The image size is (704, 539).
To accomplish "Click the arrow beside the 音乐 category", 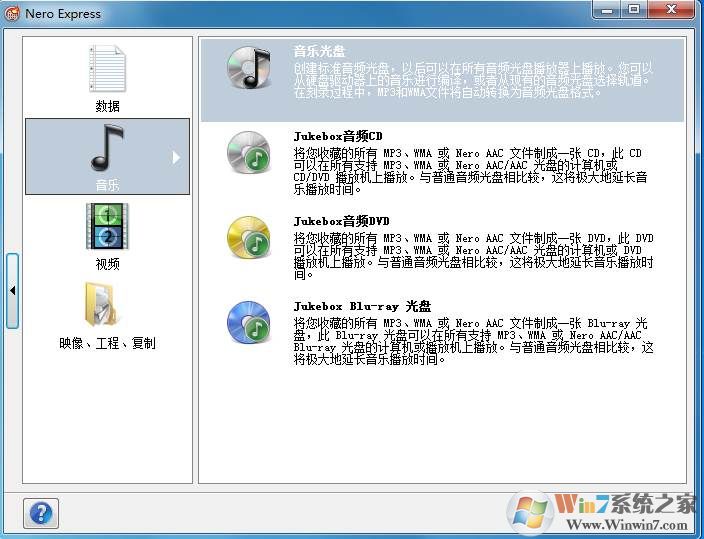I will click(176, 157).
